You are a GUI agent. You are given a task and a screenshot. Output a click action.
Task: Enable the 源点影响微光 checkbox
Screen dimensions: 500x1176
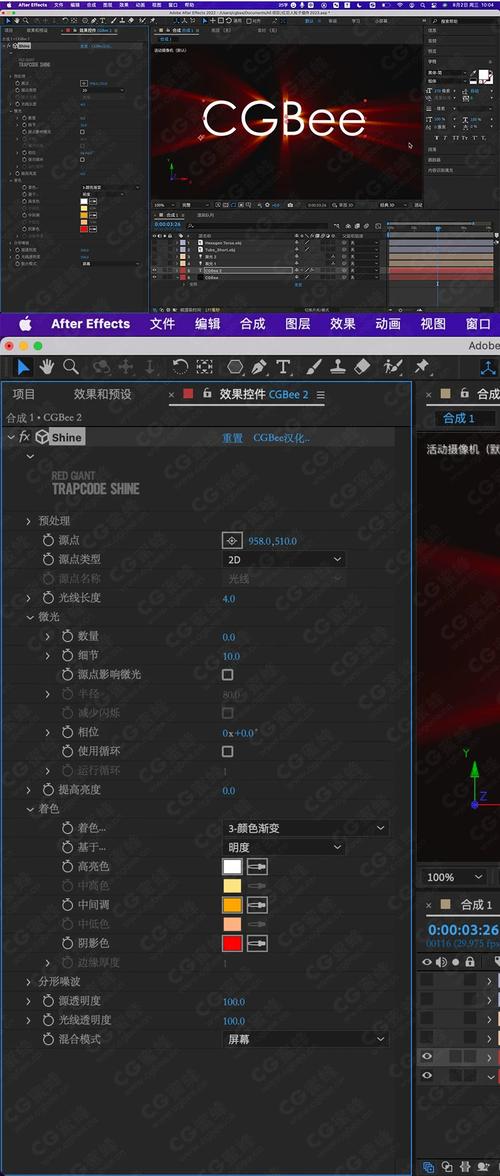tap(228, 675)
